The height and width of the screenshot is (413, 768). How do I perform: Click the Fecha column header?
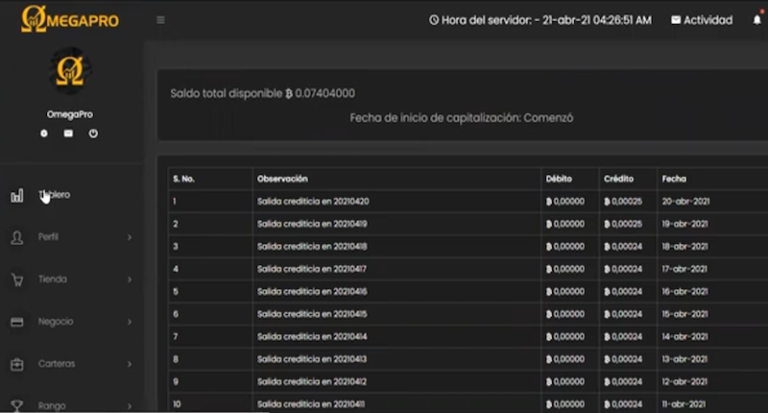[x=673, y=179]
